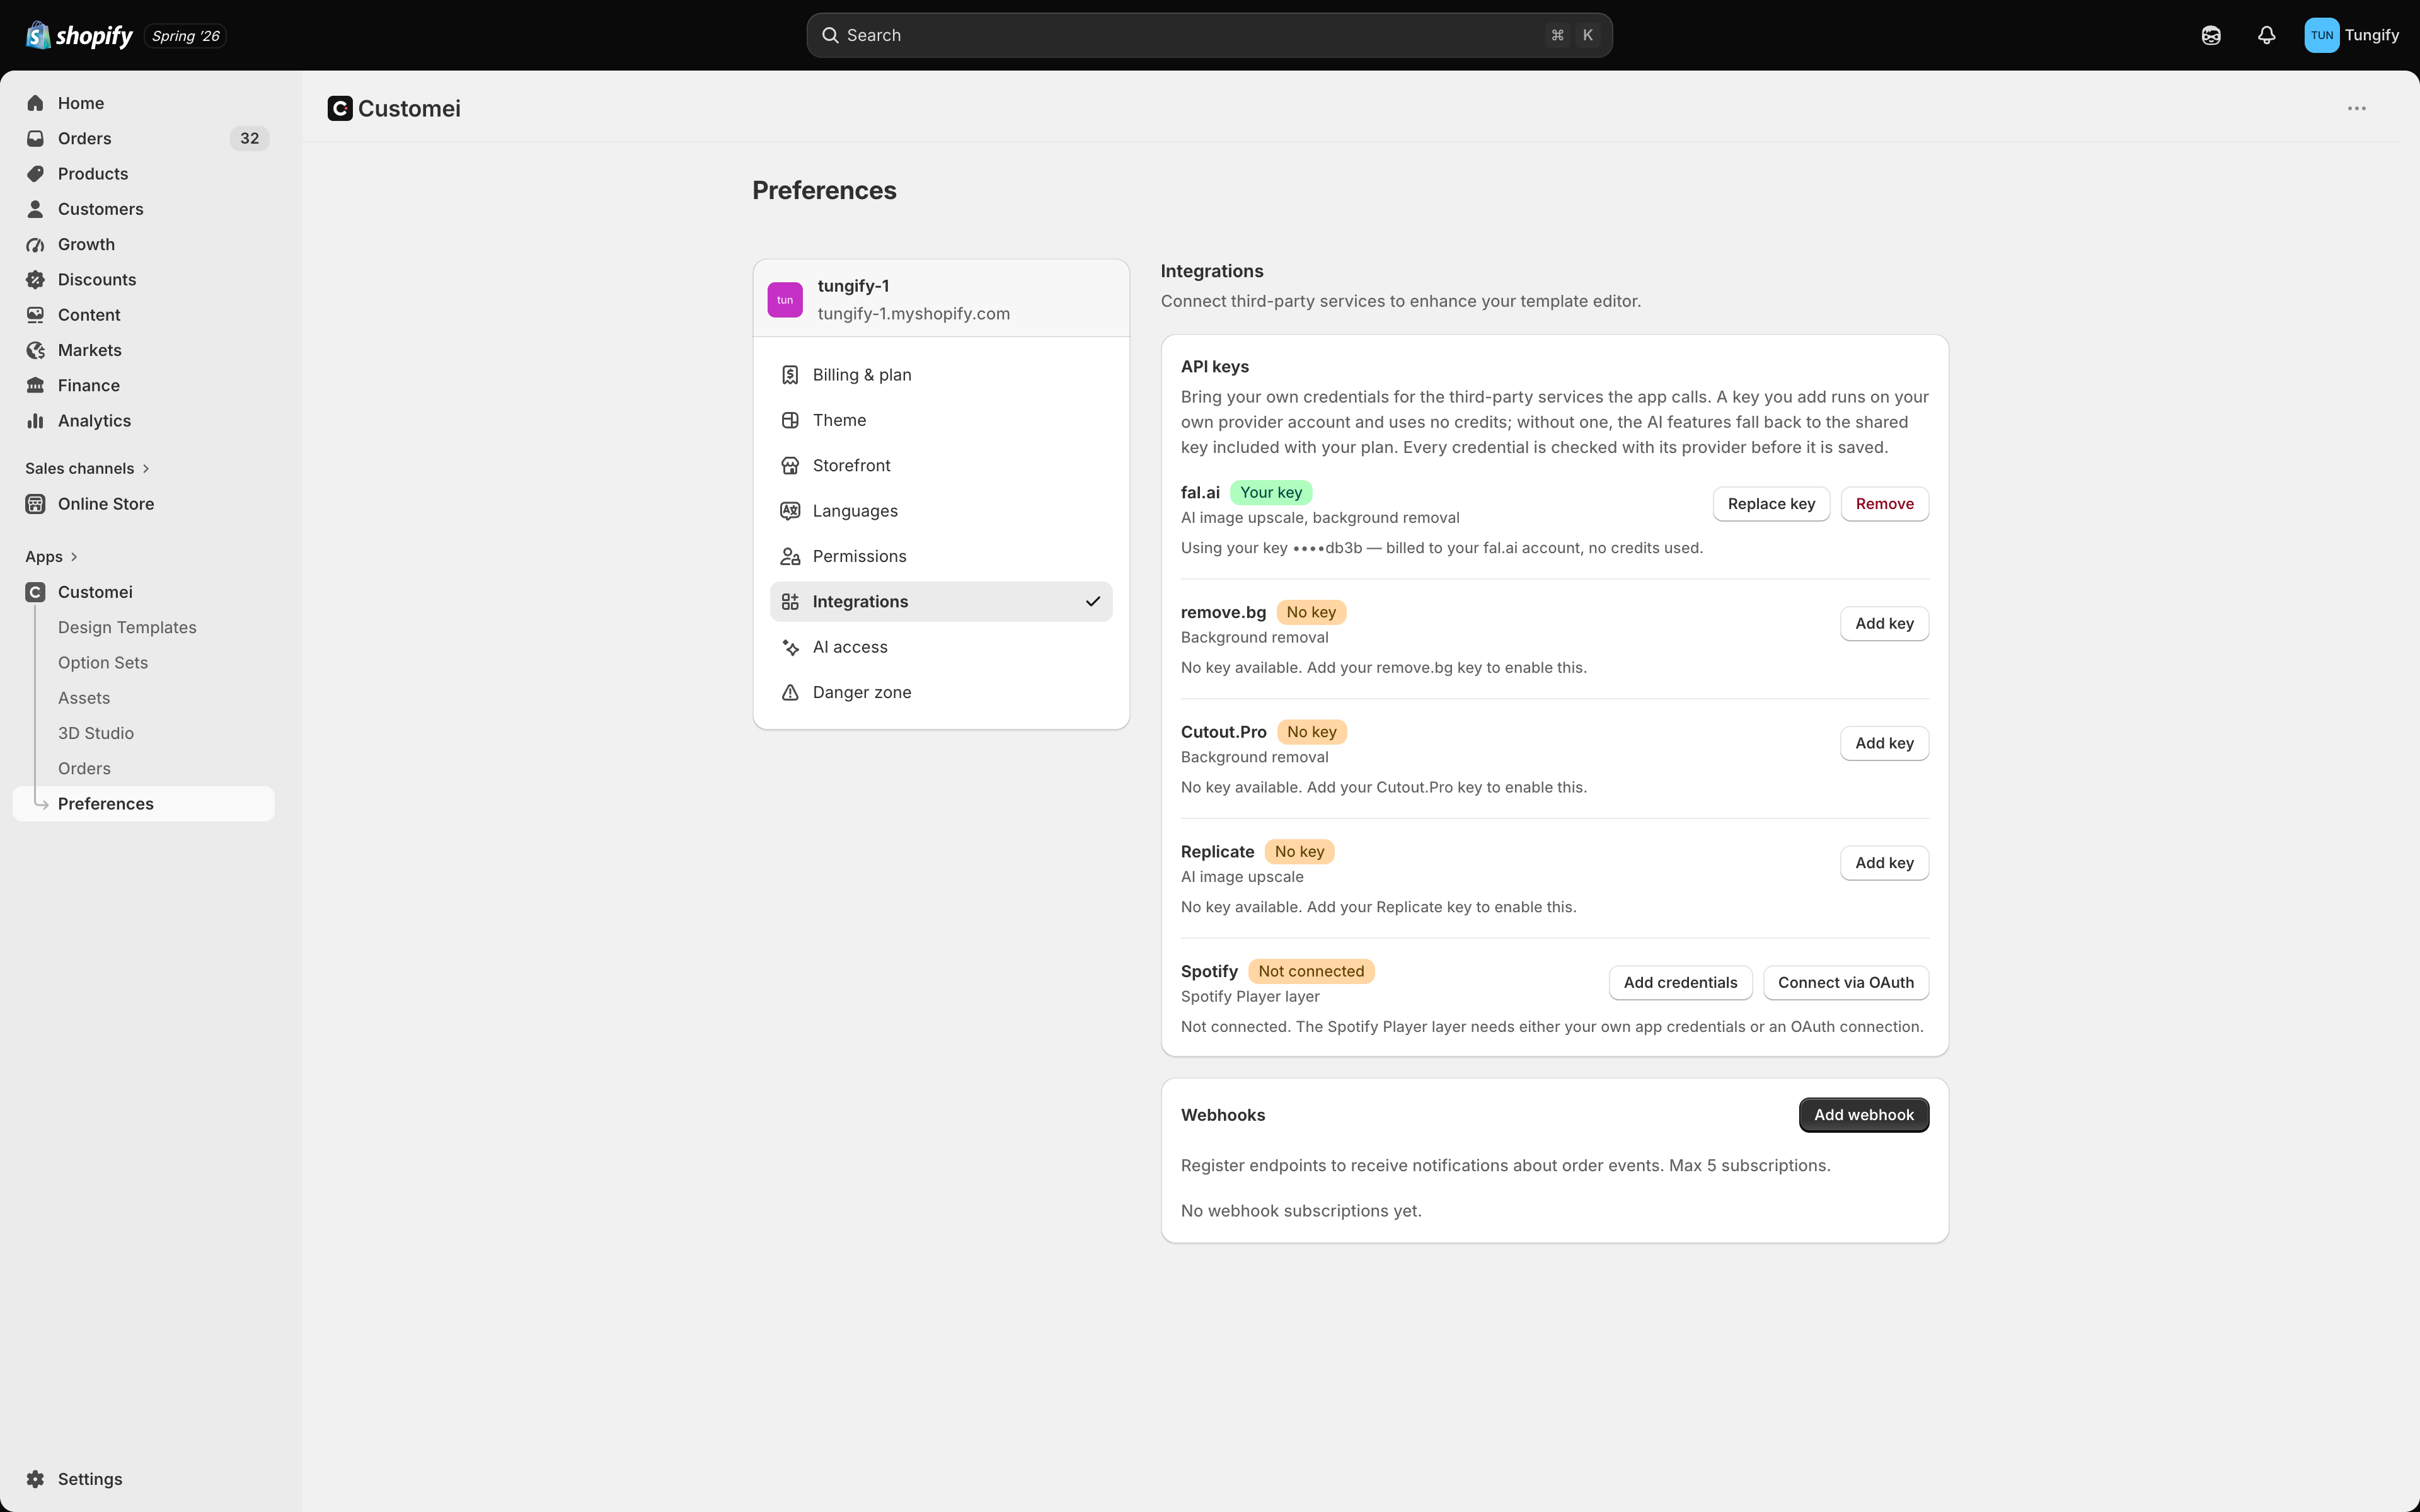Click the Home house icon in sidebar

tap(35, 103)
